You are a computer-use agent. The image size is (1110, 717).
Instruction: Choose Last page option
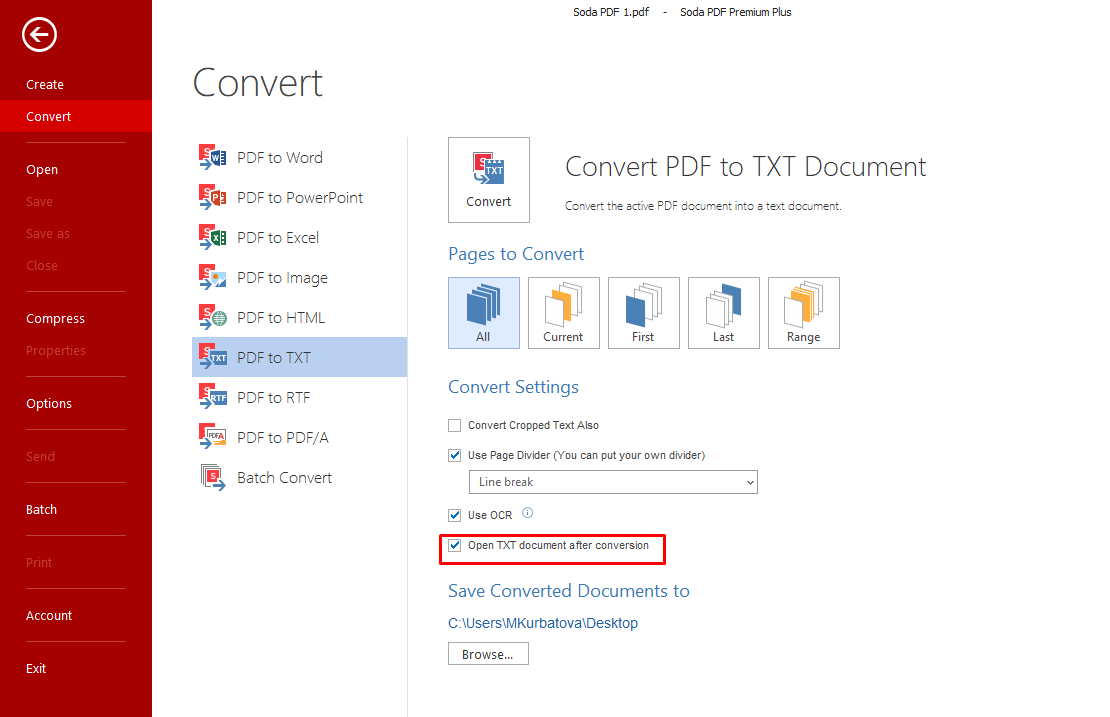723,313
